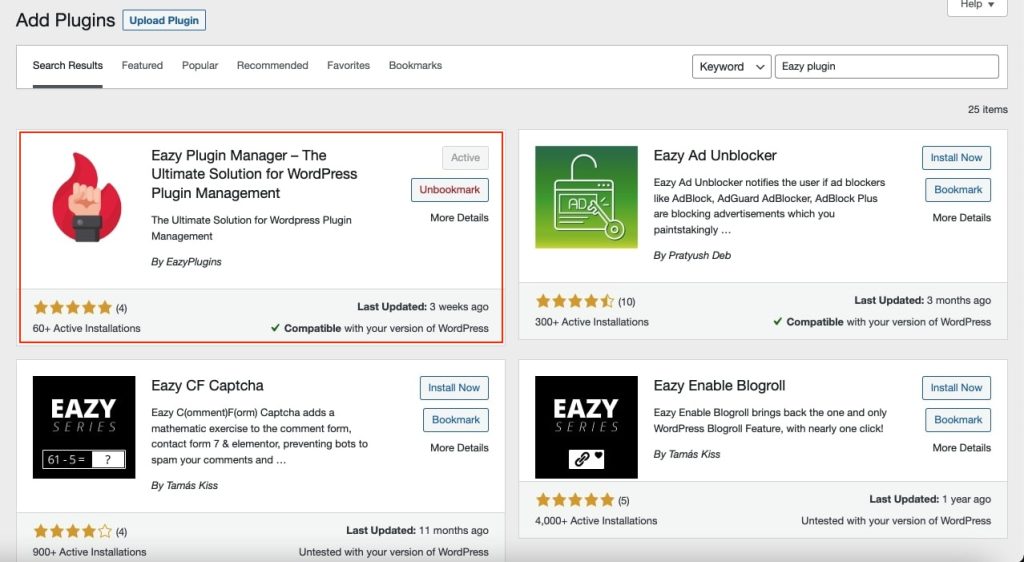The width and height of the screenshot is (1024, 562).
Task: Click the star rating of Eazy CF Captcha
Action: tap(72, 531)
